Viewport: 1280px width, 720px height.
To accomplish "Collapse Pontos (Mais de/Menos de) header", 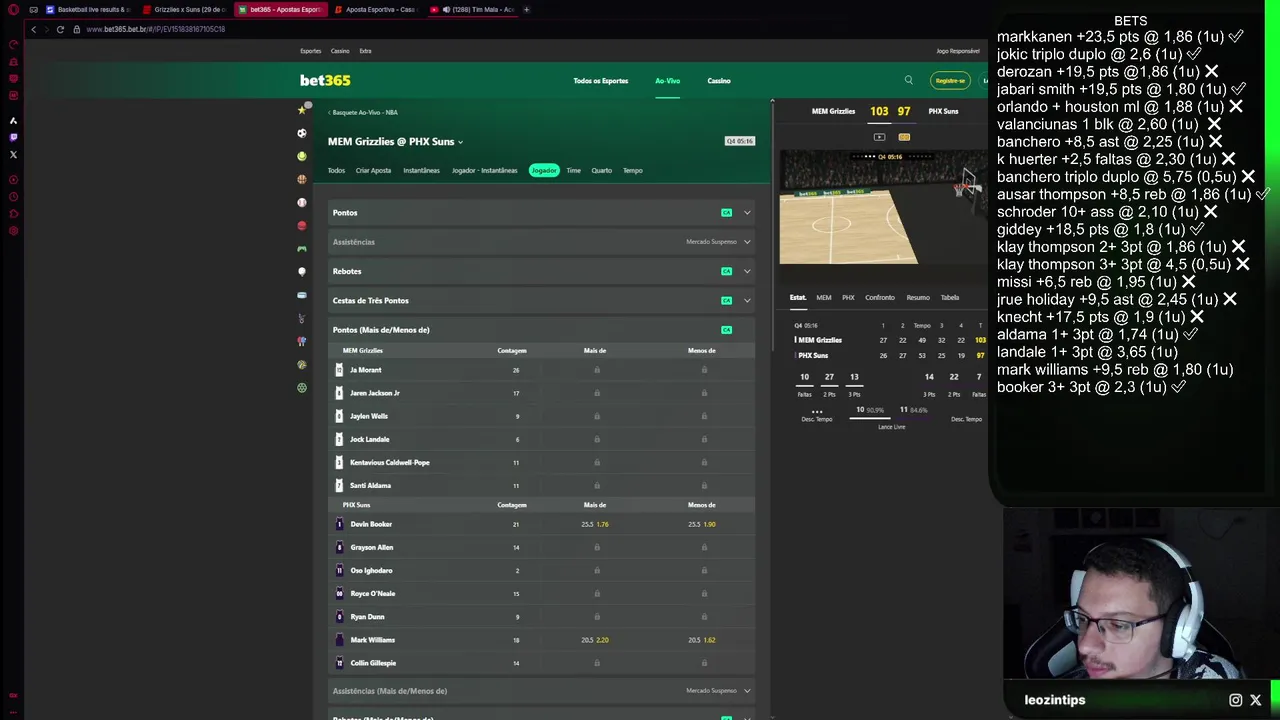I will pyautogui.click(x=540, y=330).
